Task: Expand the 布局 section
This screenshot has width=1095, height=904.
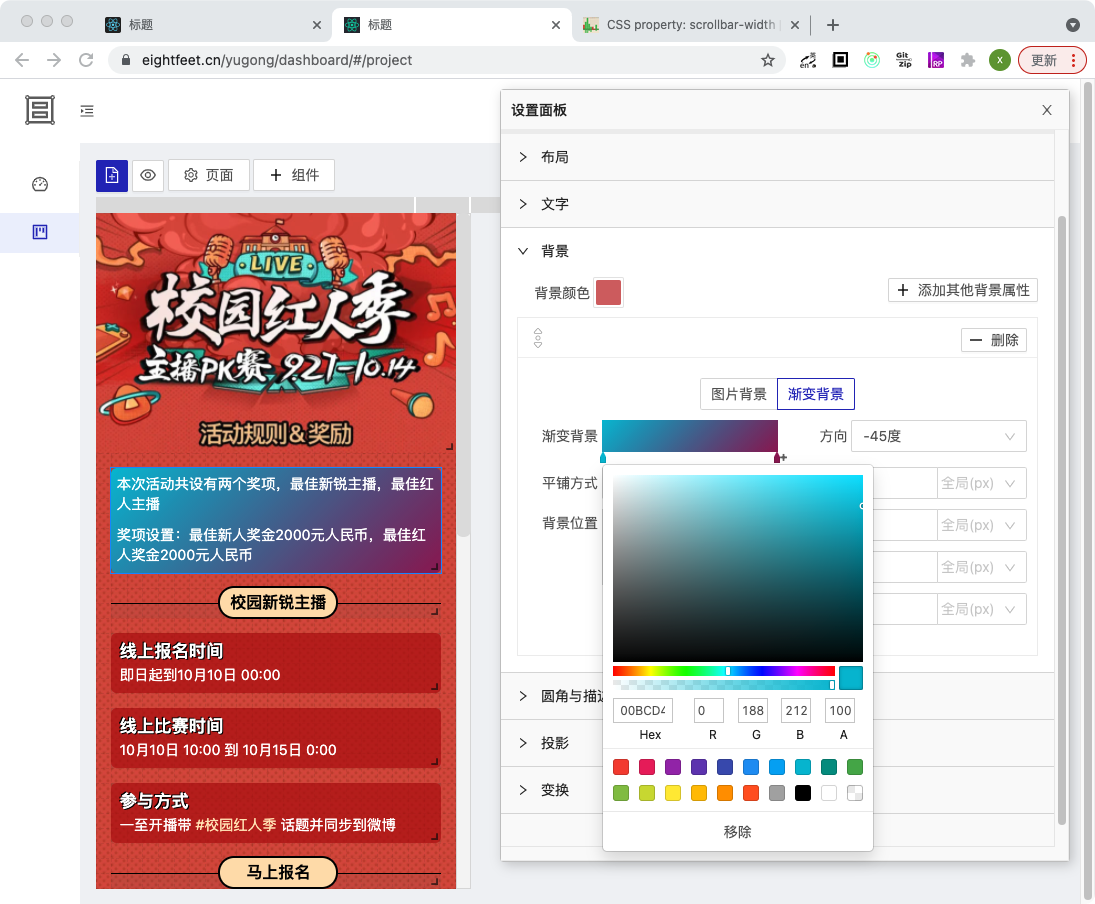Action: pyautogui.click(x=777, y=157)
